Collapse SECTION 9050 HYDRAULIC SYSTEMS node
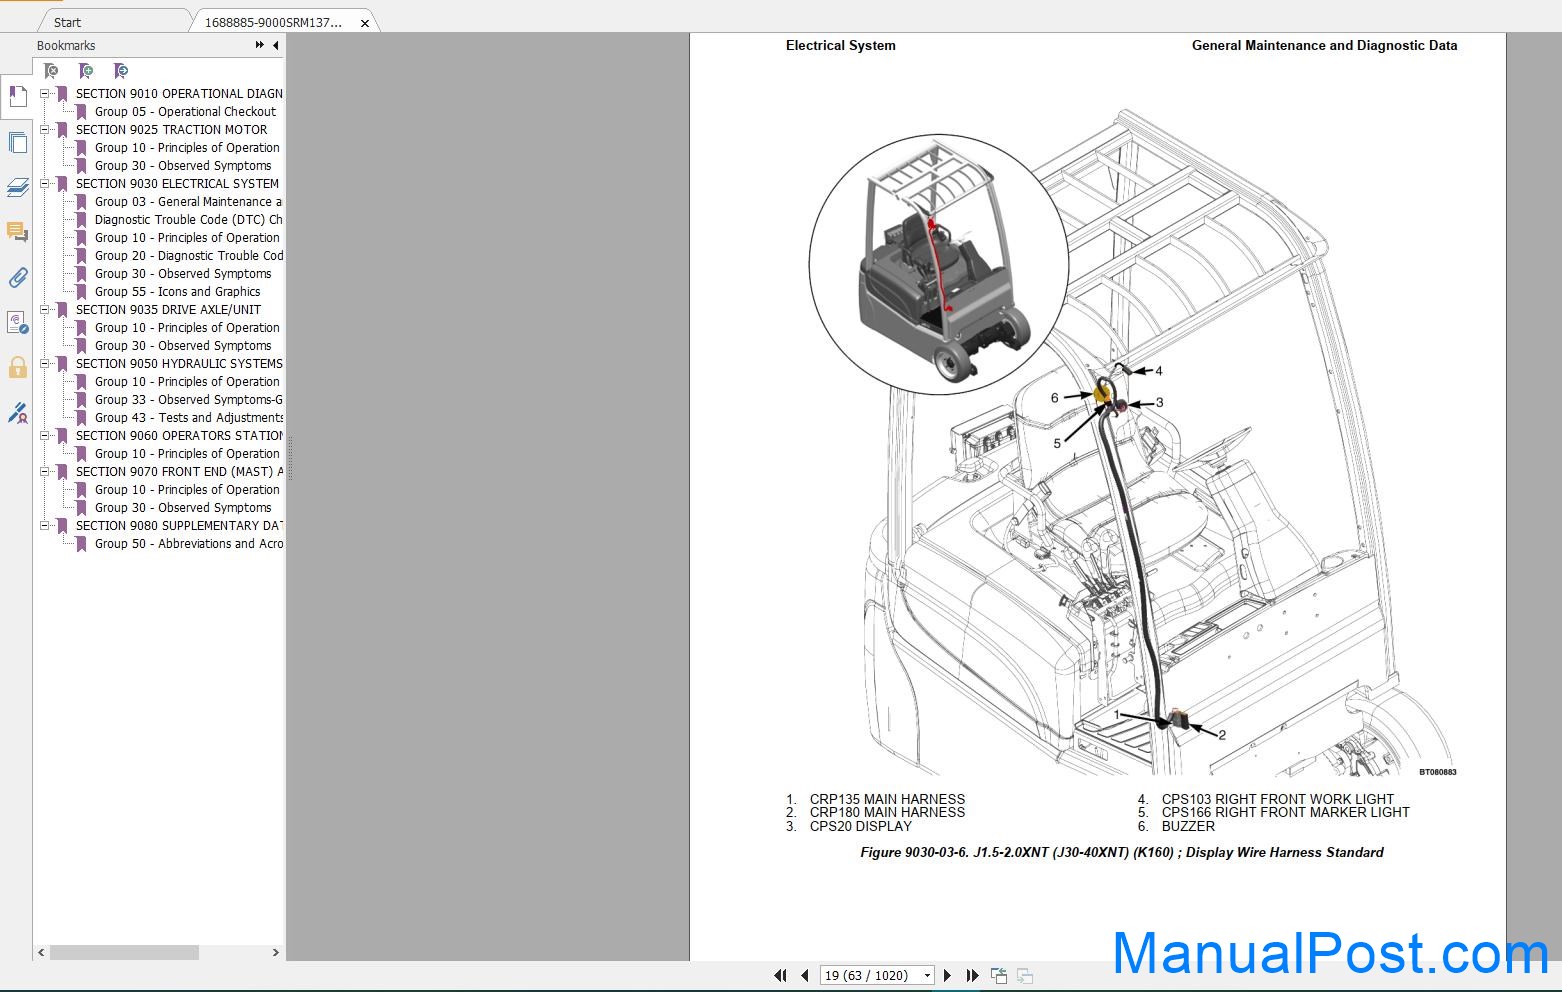The height and width of the screenshot is (992, 1562). pyautogui.click(x=44, y=364)
